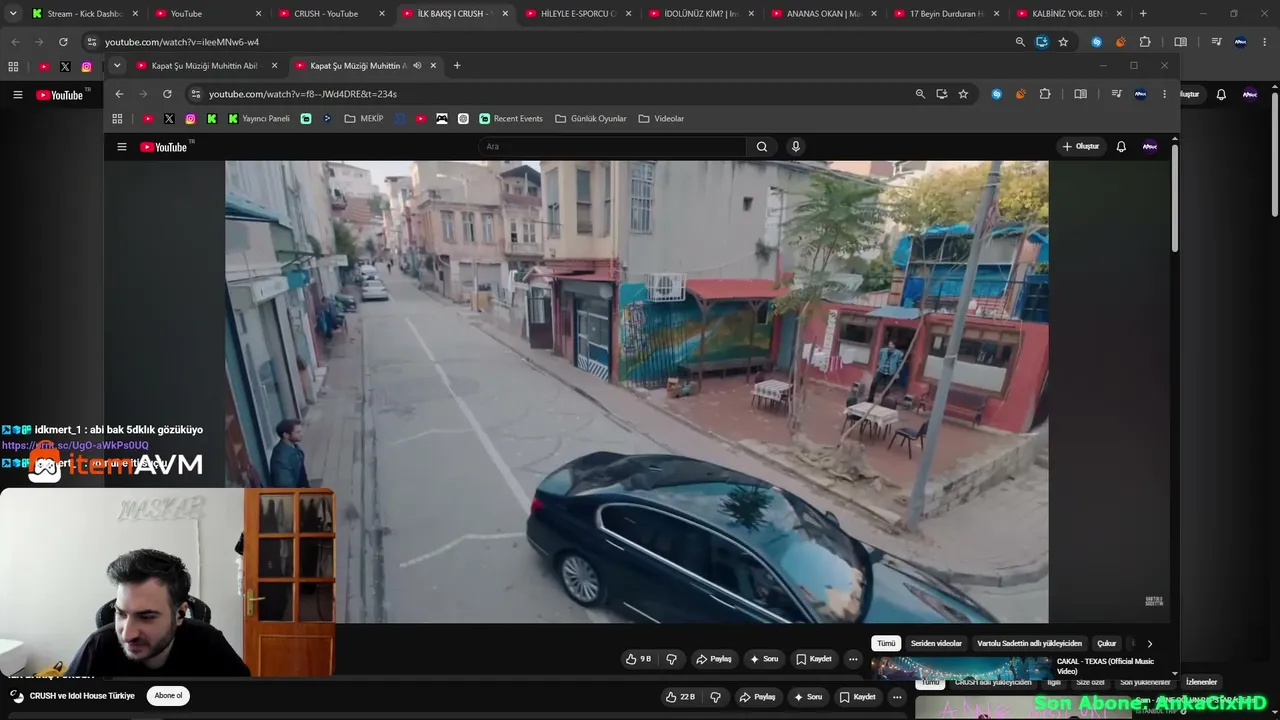Screen dimensions: 1280x720
Task: Open Extensions puzzle icon in front window
Action: (1045, 94)
